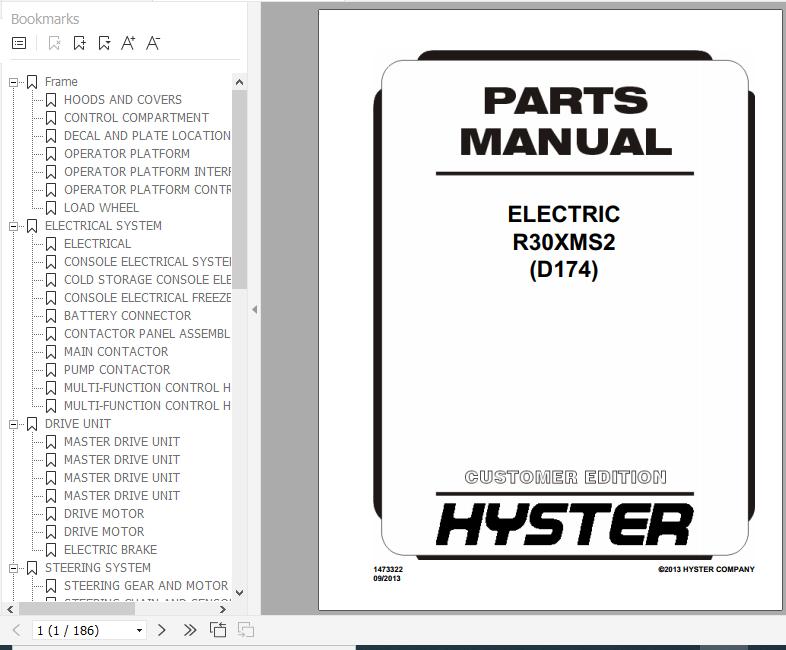The image size is (786, 650).
Task: Collapse the DRIVE UNIT bookmark group
Action: coord(14,424)
